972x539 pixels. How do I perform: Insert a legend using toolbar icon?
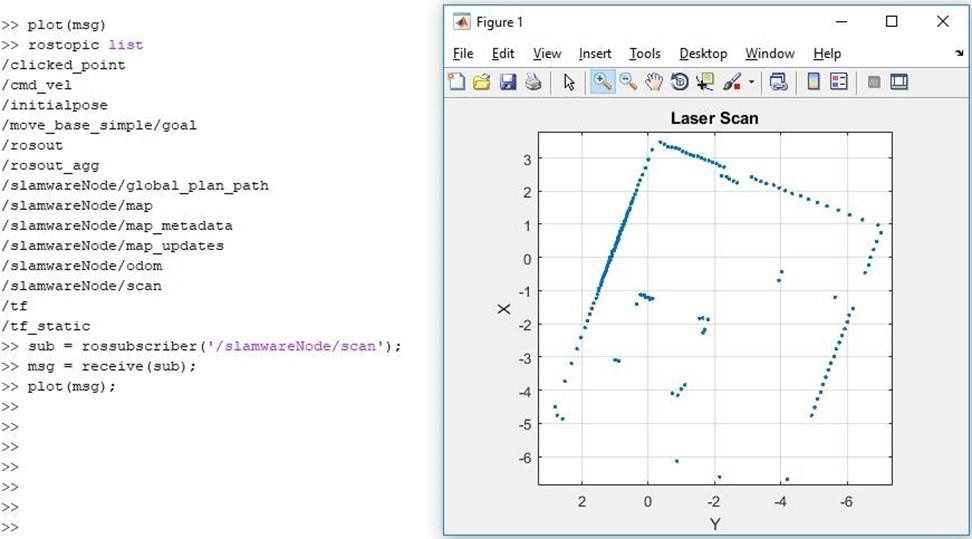[839, 82]
